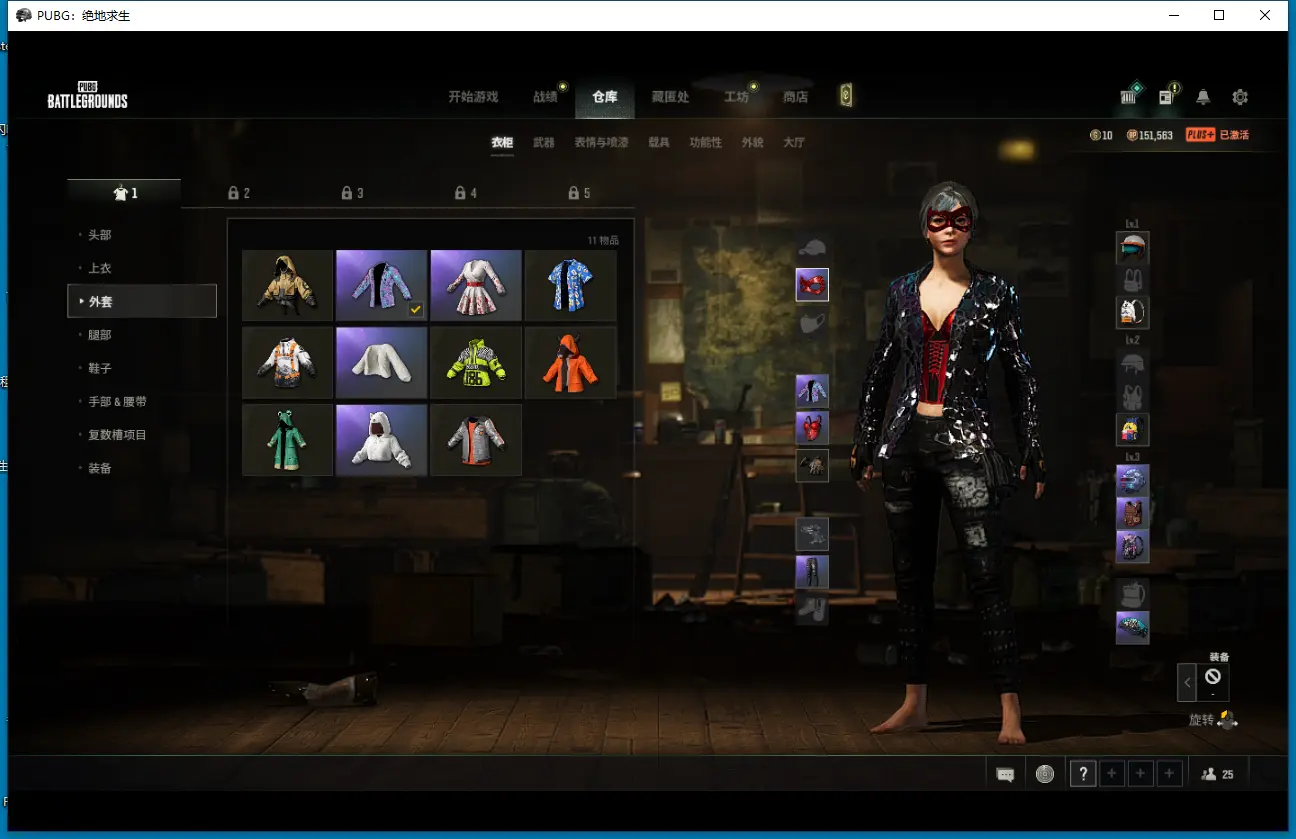The width and height of the screenshot is (1296, 839).
Task: Click the PLUS+ 已激活 status badge
Action: (1217, 135)
